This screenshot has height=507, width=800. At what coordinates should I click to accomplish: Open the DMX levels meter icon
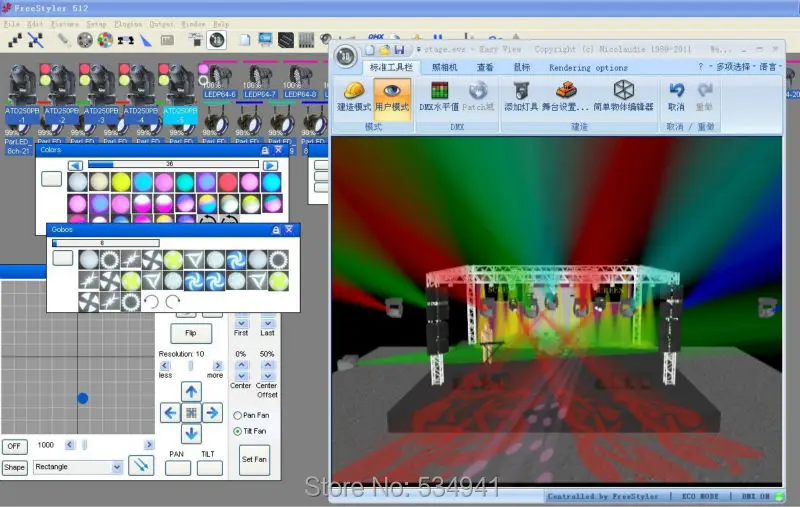439,91
